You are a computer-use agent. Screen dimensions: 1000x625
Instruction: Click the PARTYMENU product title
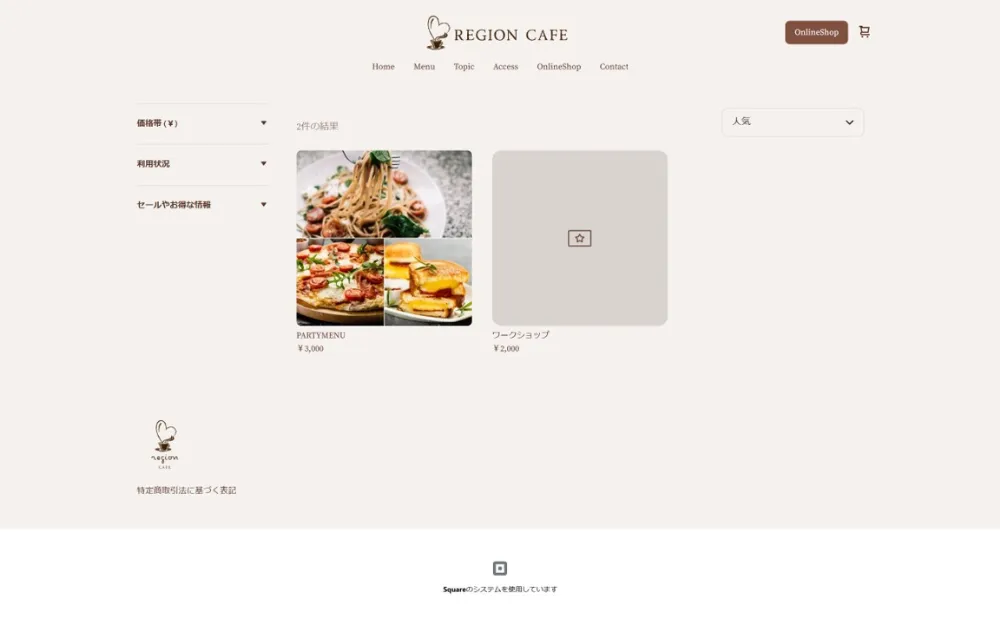pos(321,335)
